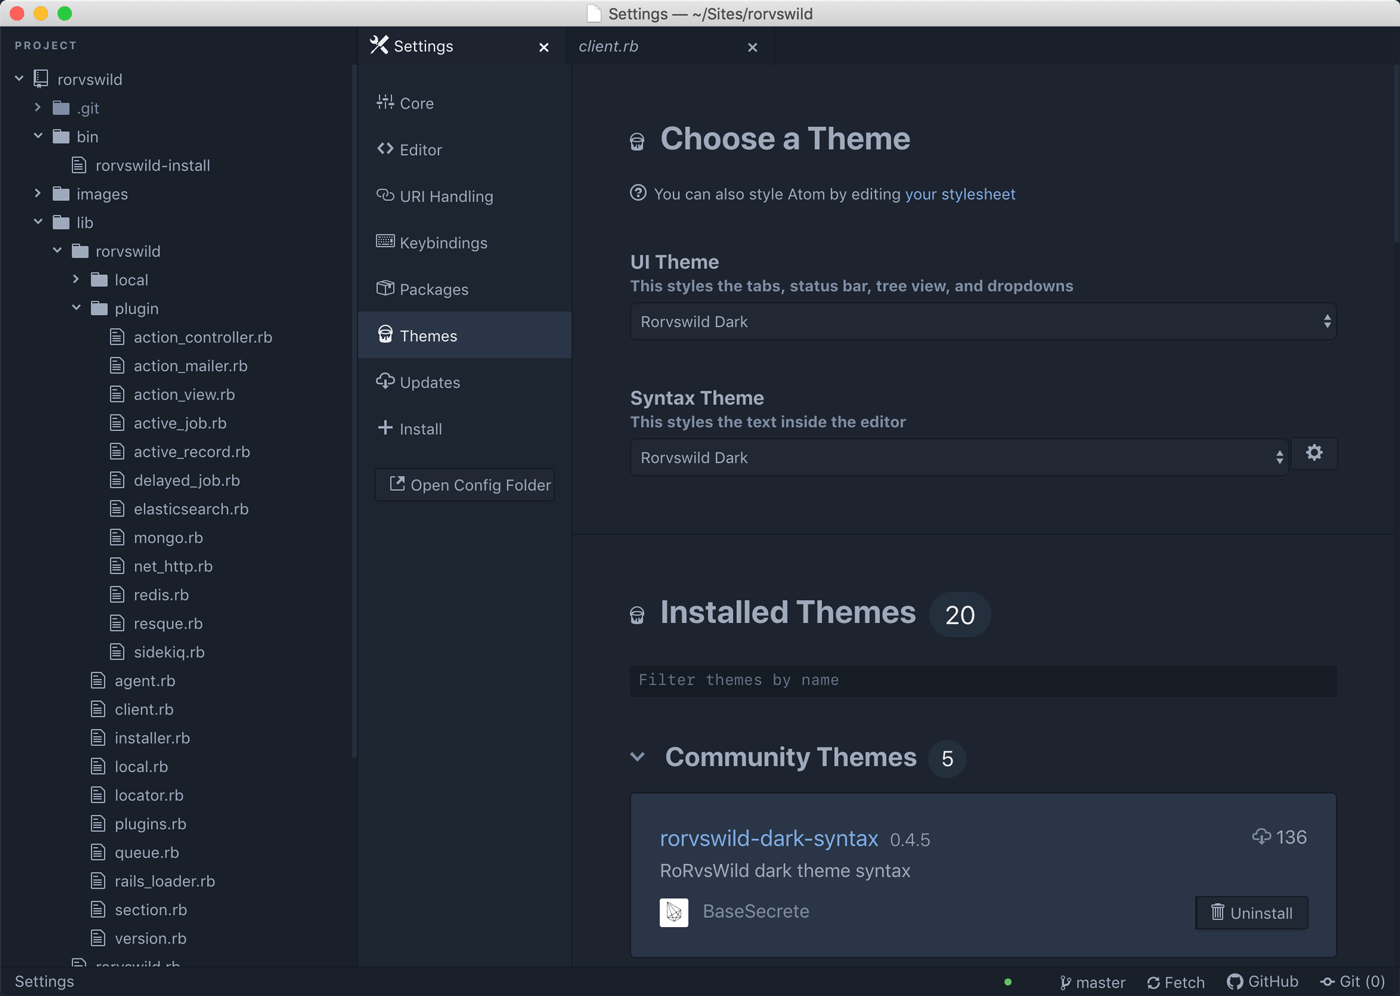Open client.rb in tree view
The height and width of the screenshot is (996, 1400).
[x=144, y=709]
